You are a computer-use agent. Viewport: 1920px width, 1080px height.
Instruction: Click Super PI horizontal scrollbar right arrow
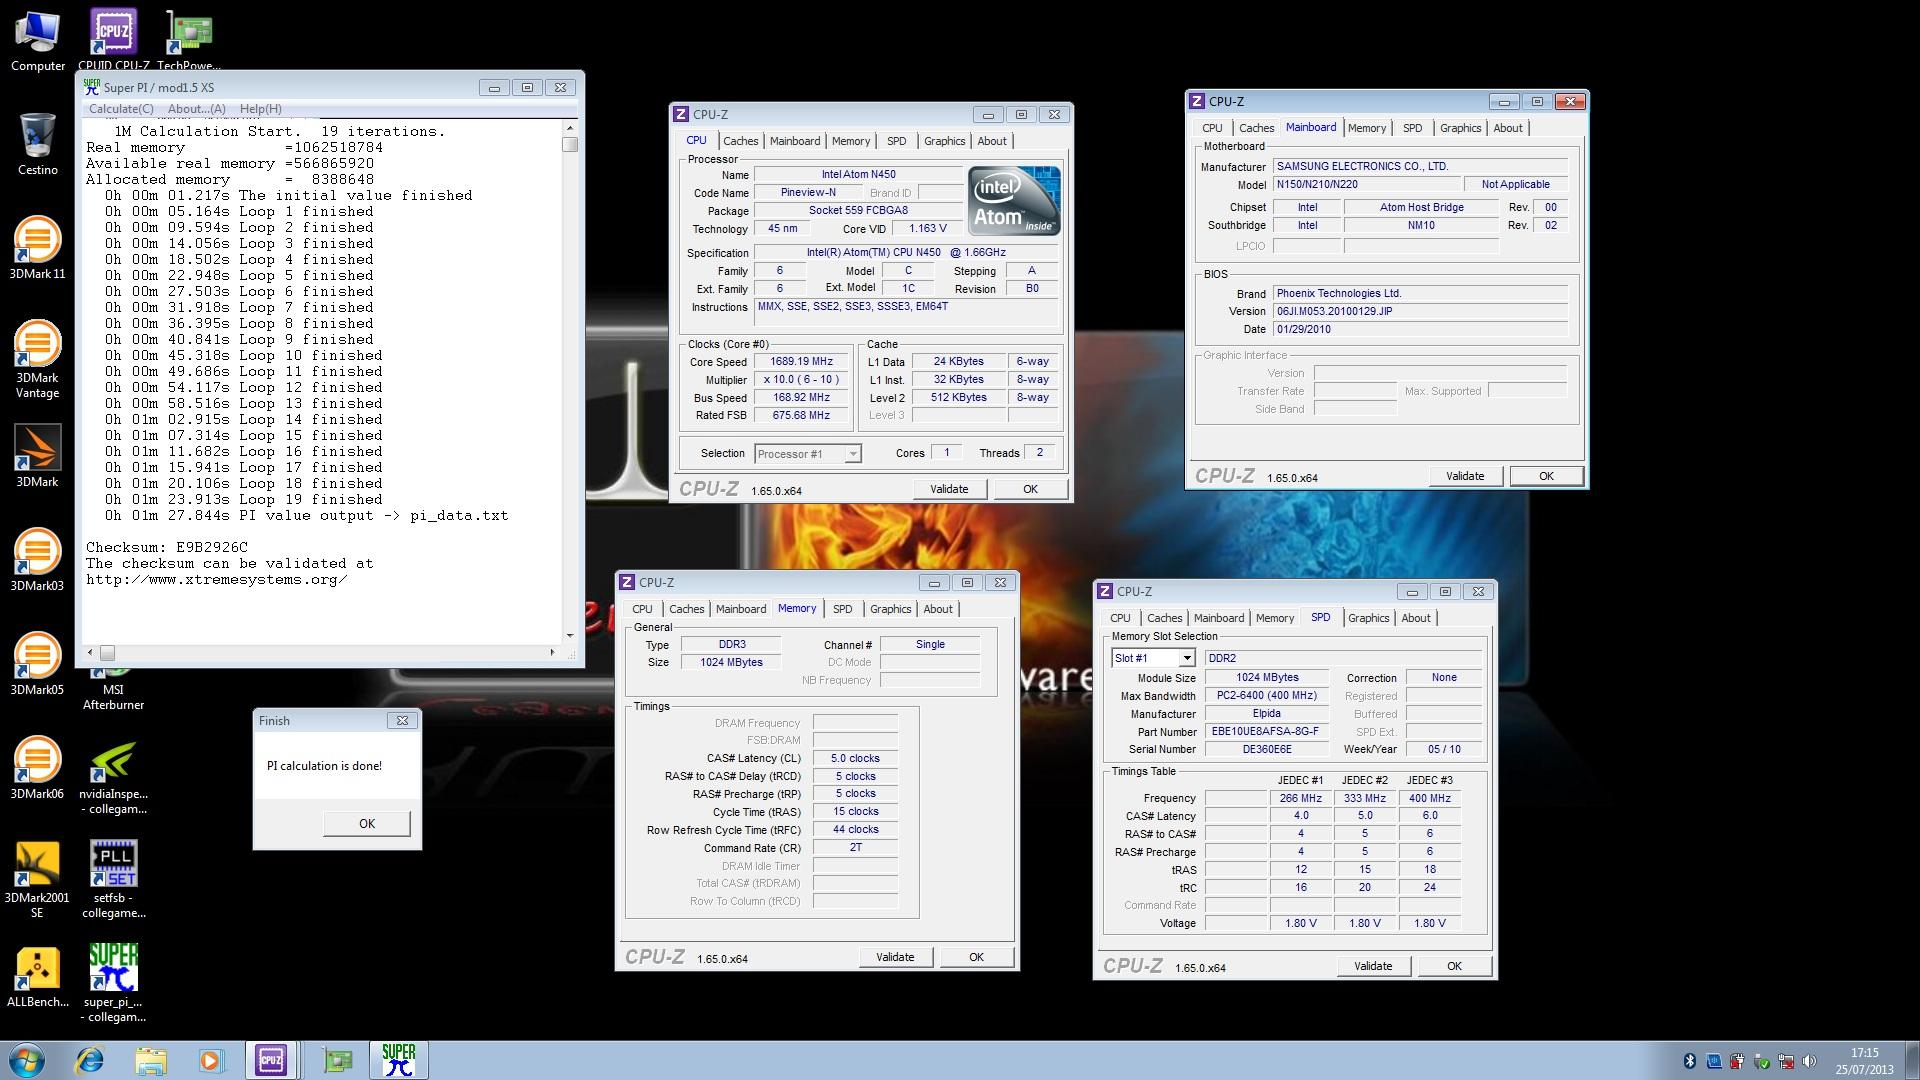coord(552,652)
